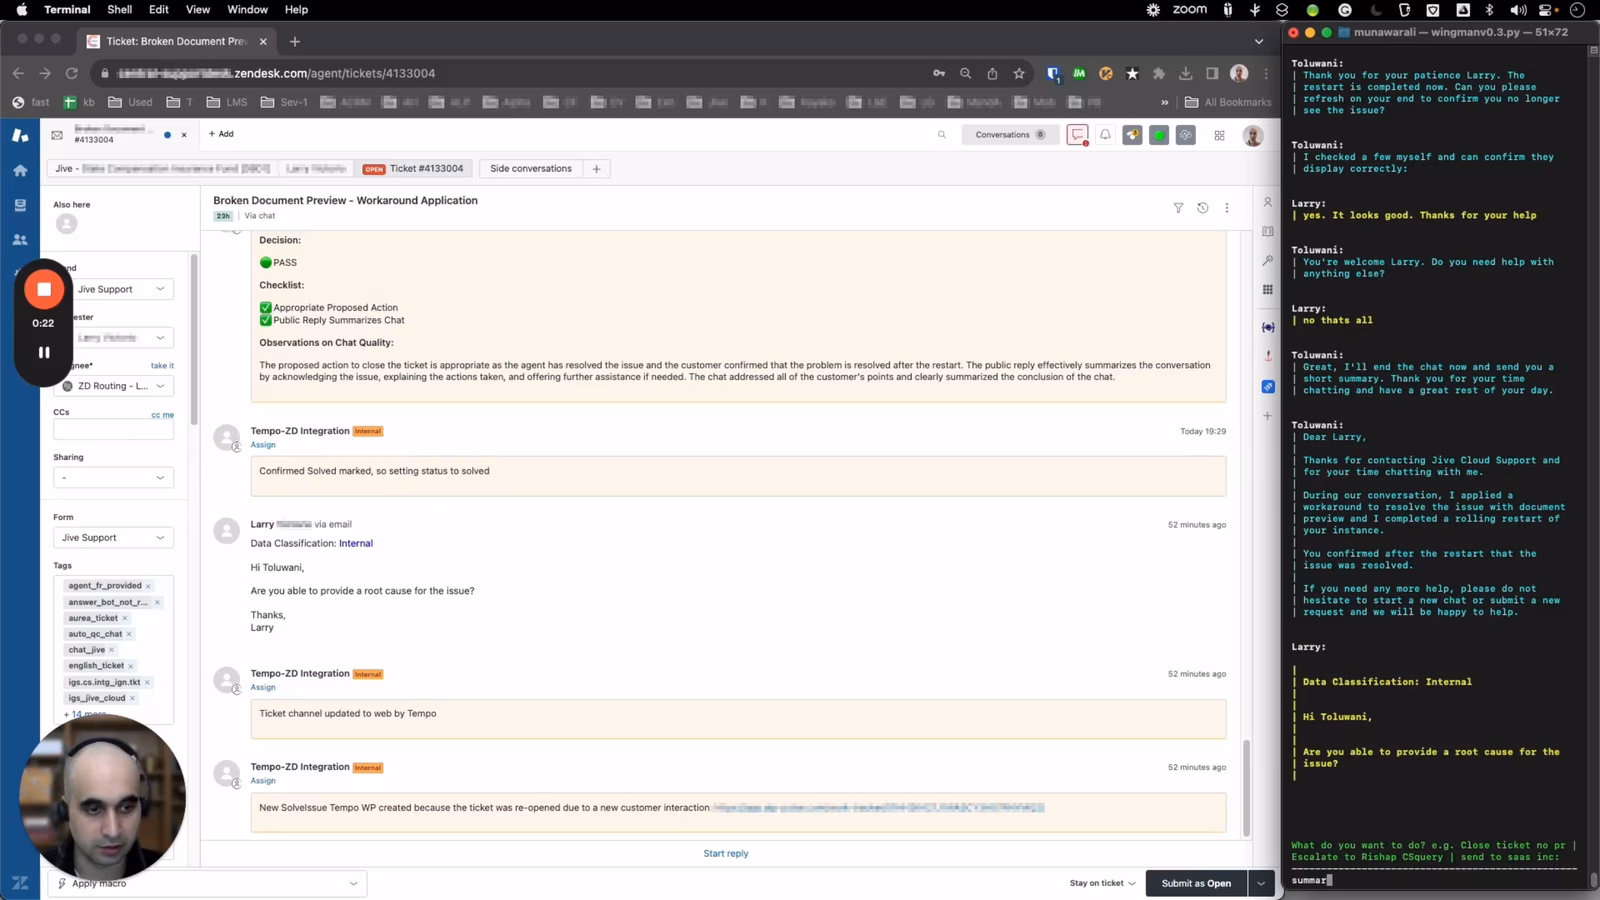Image resolution: width=1600 pixels, height=900 pixels.
Task: Open the apps grid panel icon
Action: point(1268,289)
